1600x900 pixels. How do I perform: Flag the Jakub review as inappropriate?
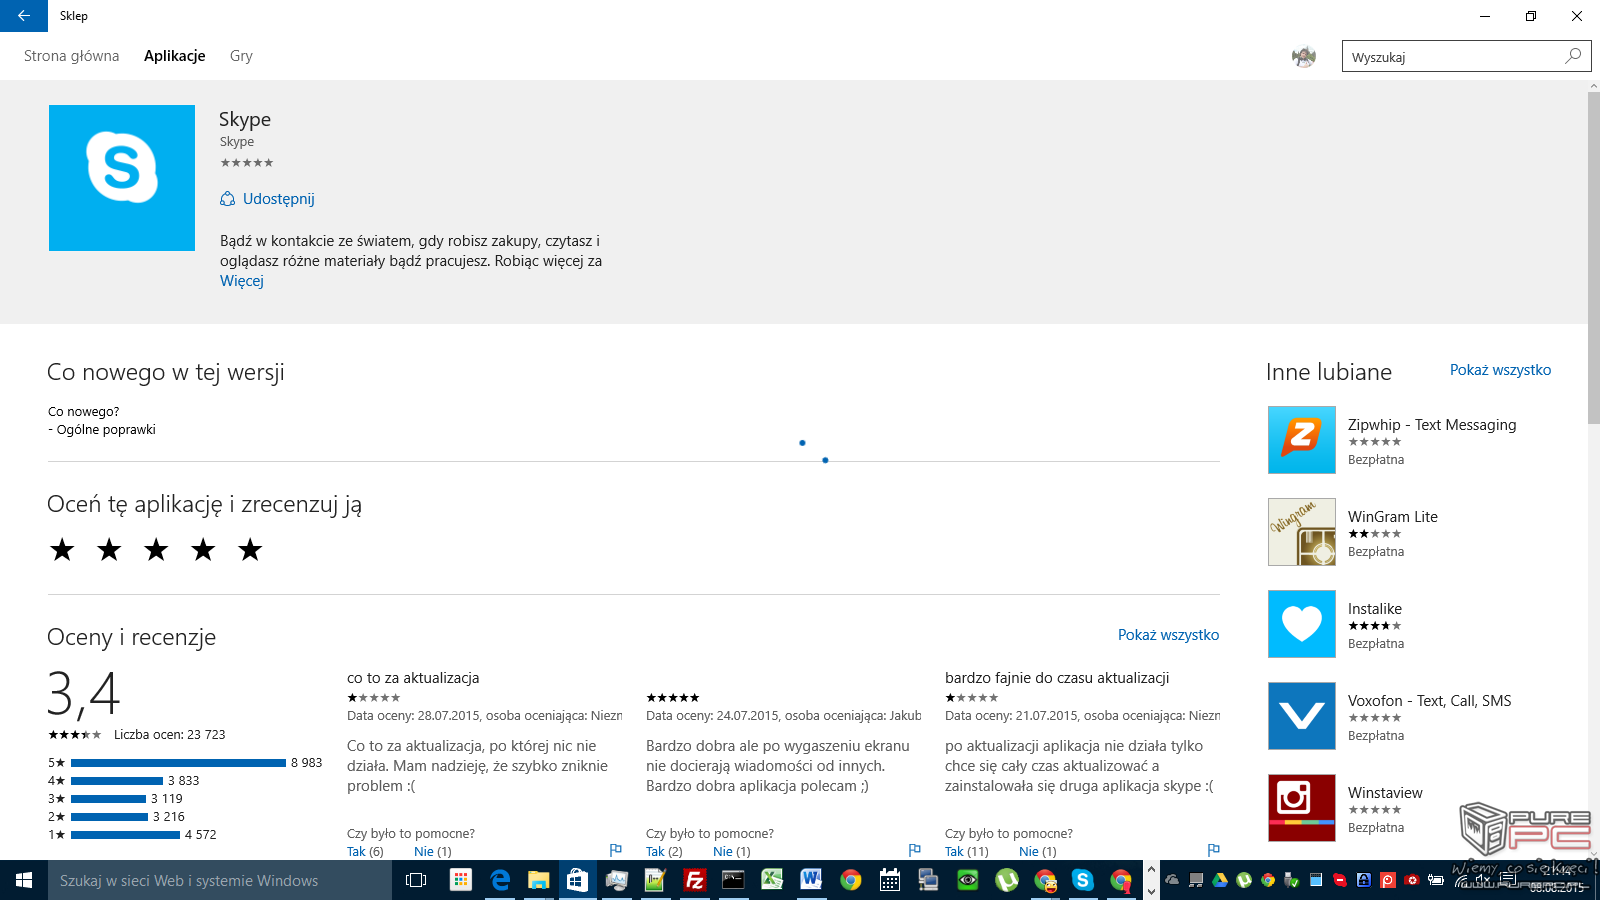pyautogui.click(x=915, y=850)
